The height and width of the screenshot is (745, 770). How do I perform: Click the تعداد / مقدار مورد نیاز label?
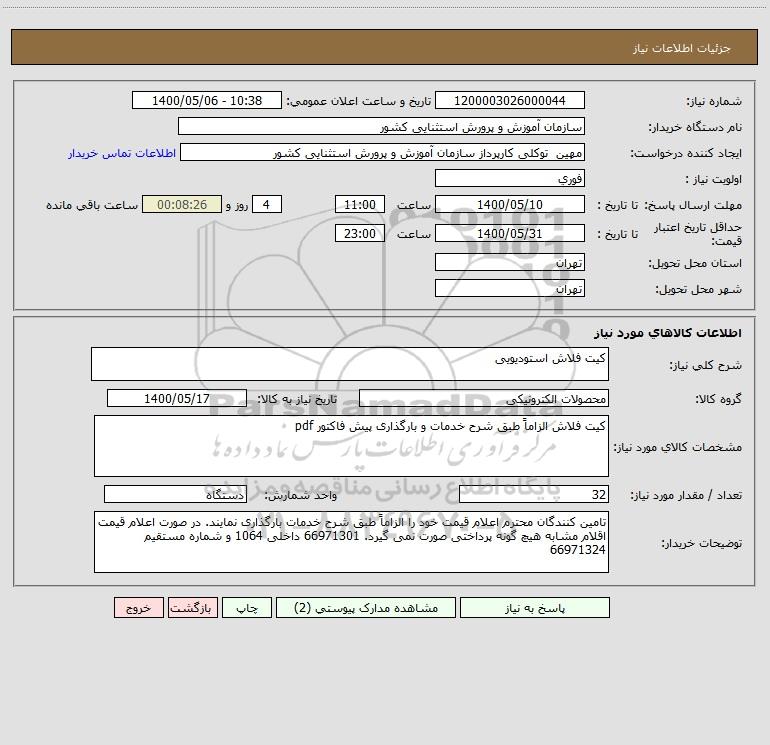click(686, 495)
